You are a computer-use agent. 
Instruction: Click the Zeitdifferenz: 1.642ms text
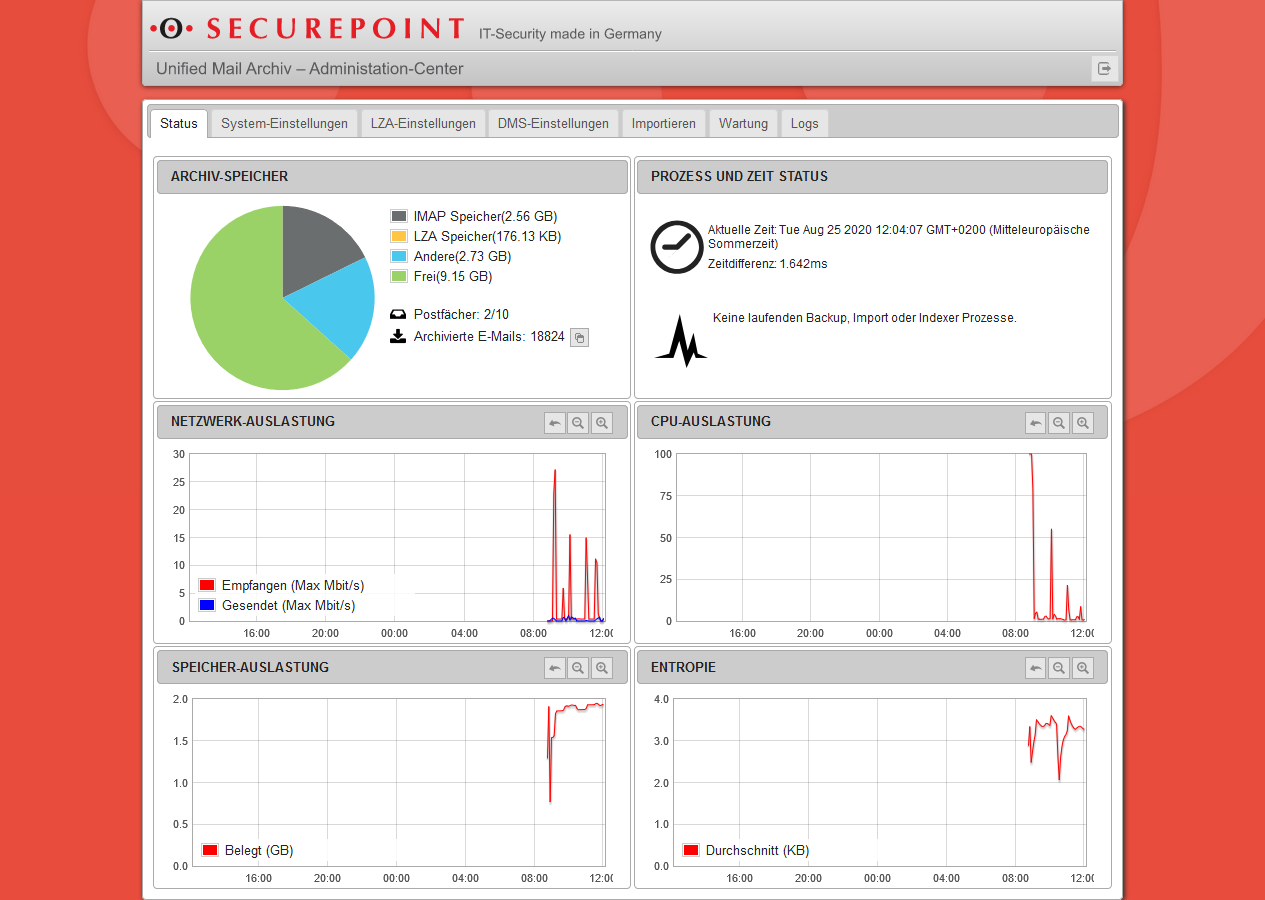pos(767,264)
